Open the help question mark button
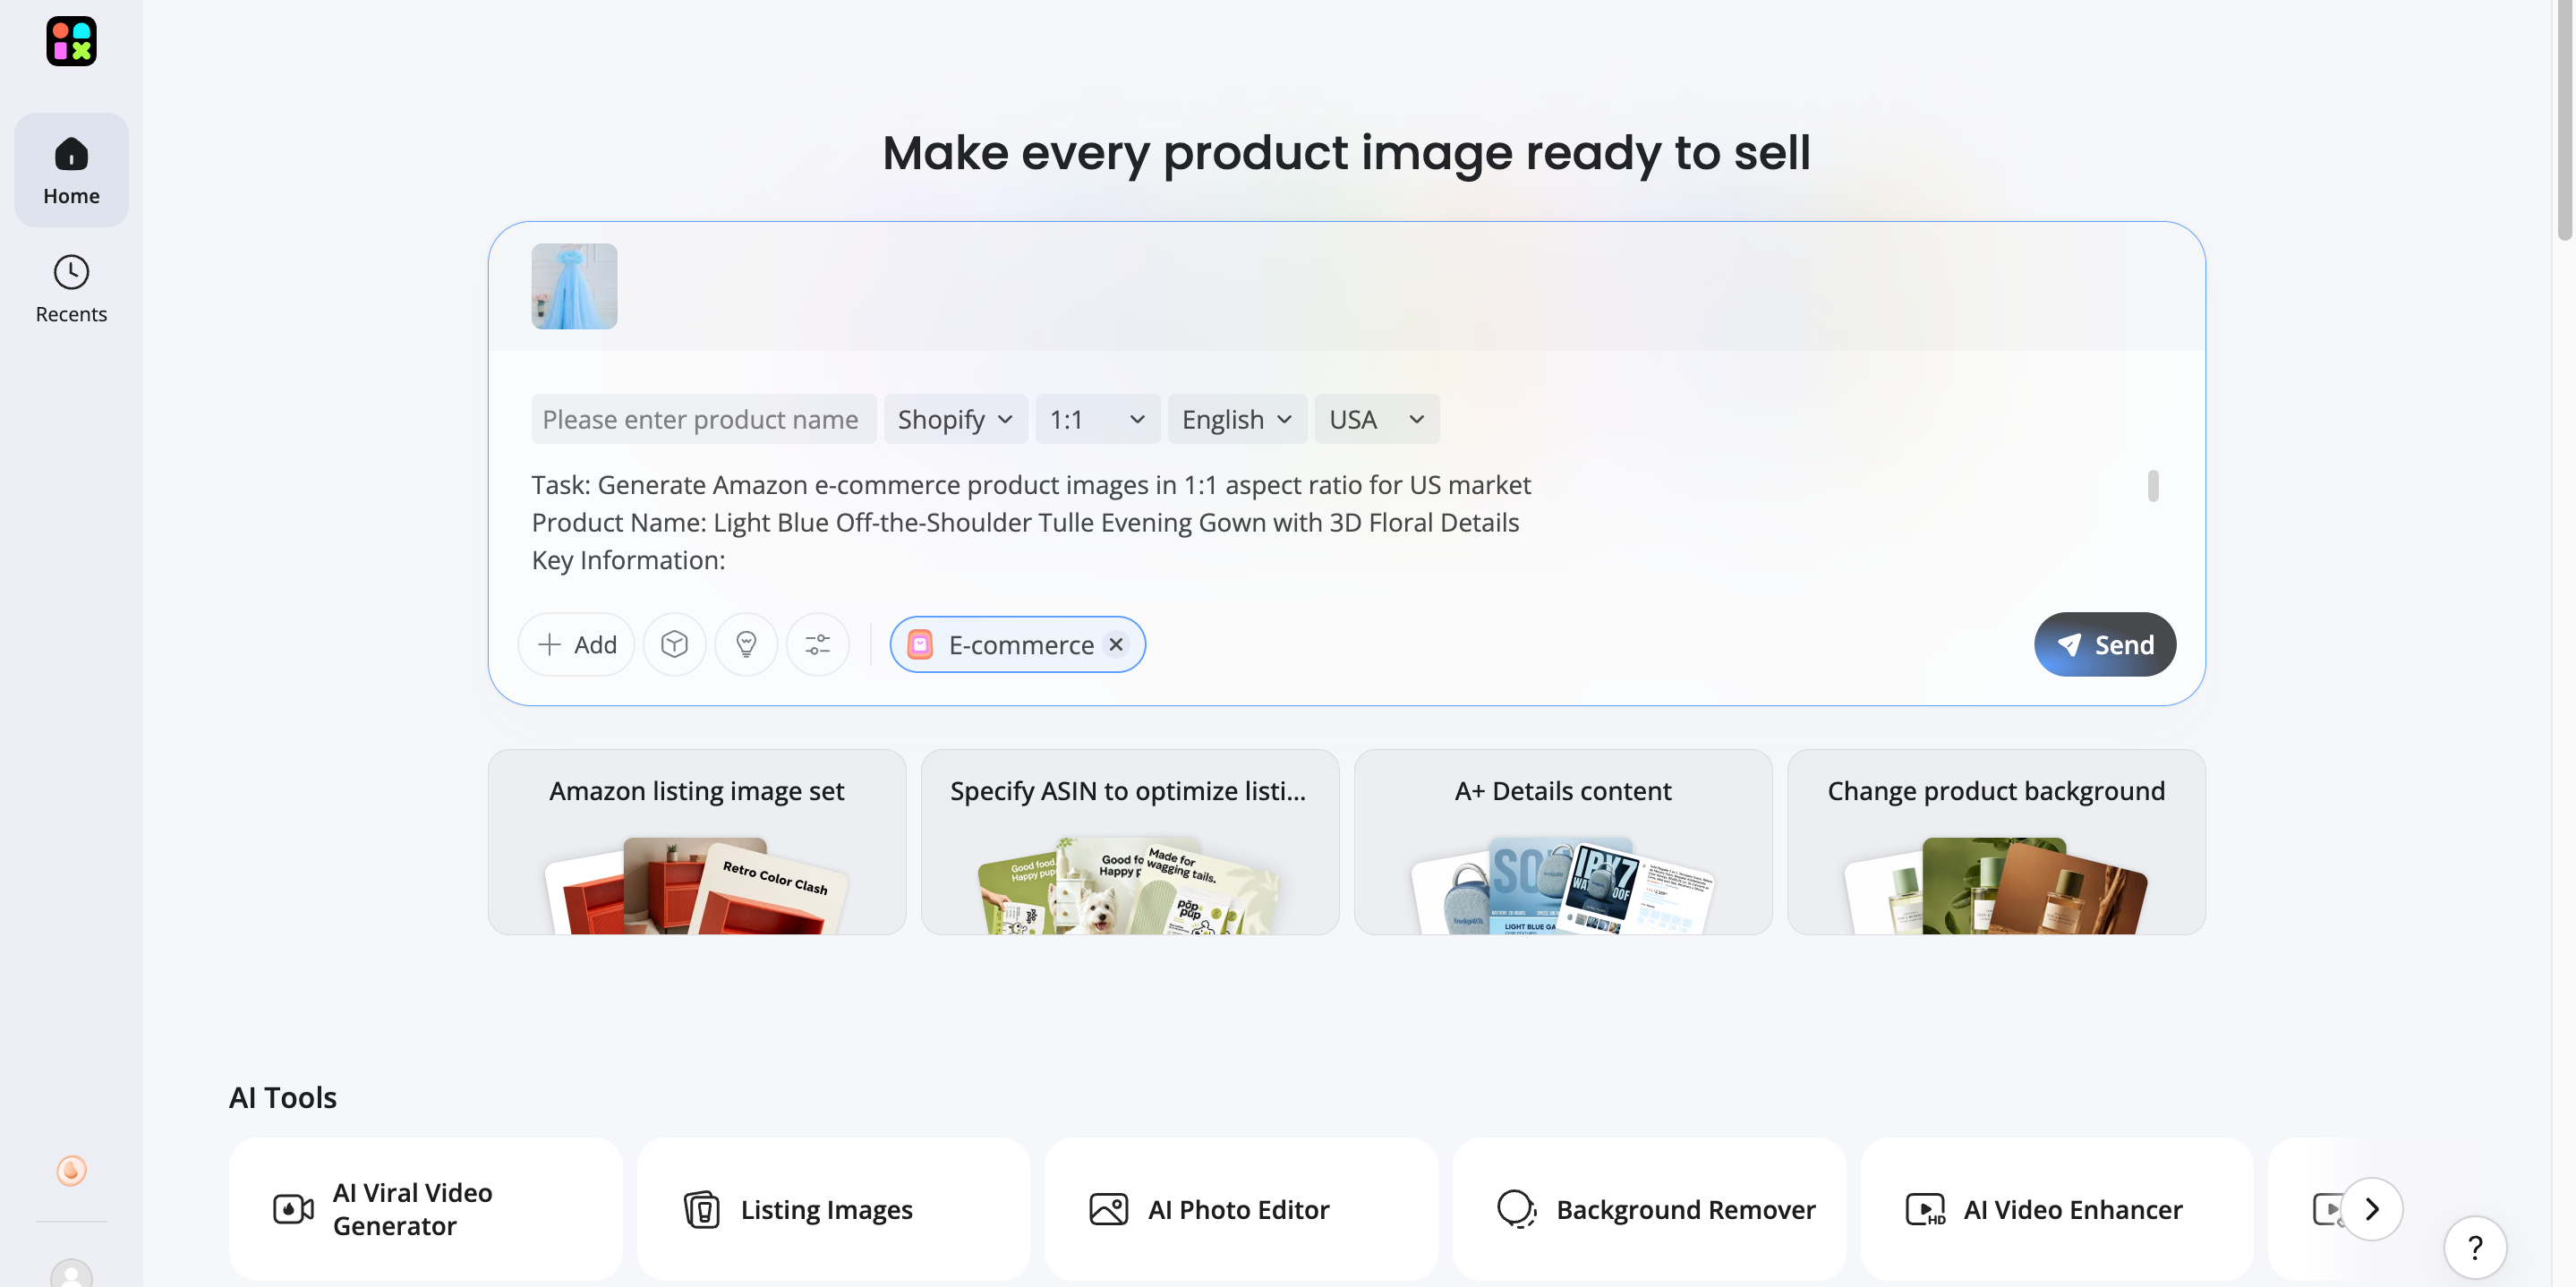Viewport: 2576px width, 1287px height. 2475,1247
